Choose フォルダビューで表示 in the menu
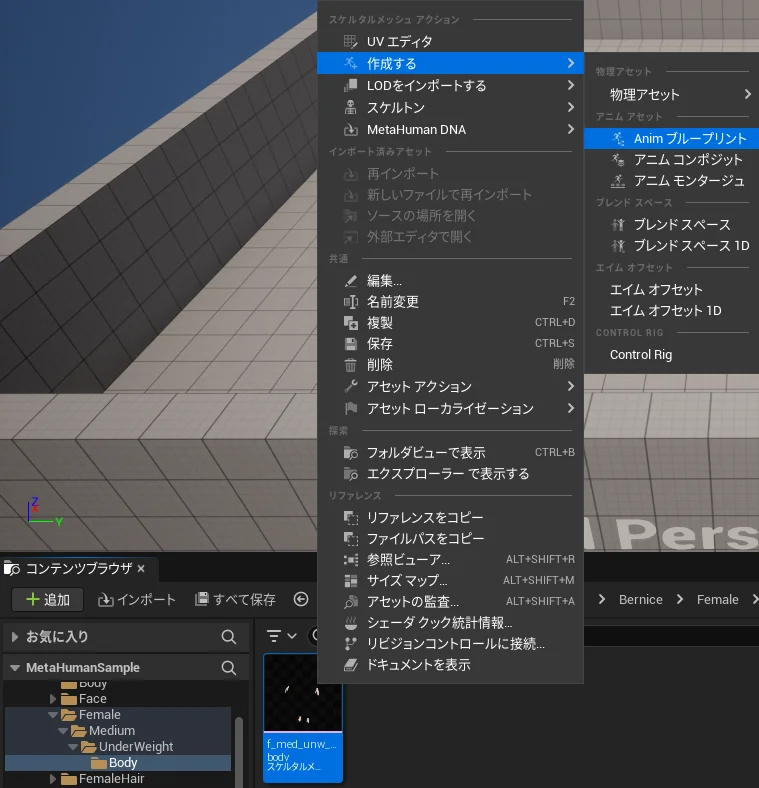Viewport: 759px width, 788px height. coord(450,453)
